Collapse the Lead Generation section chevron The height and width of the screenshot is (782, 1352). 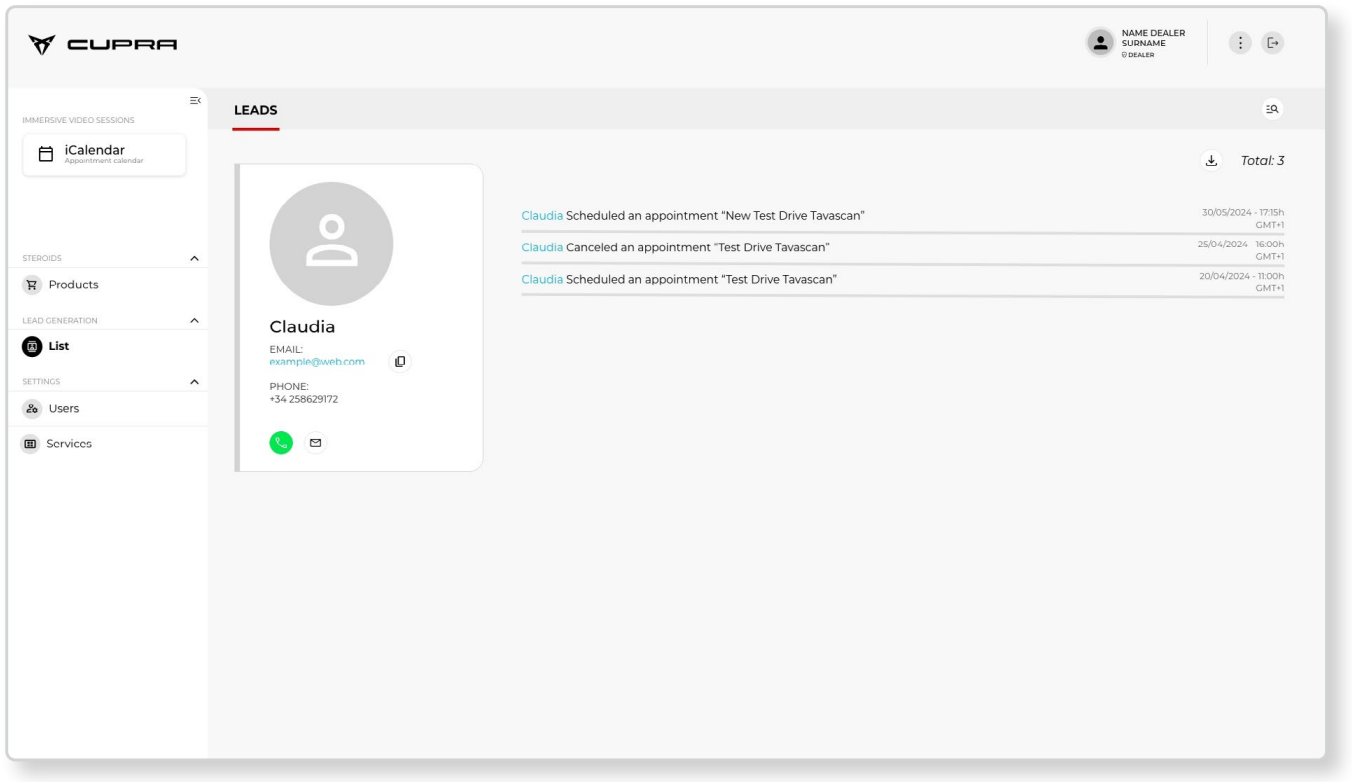pyautogui.click(x=194, y=321)
